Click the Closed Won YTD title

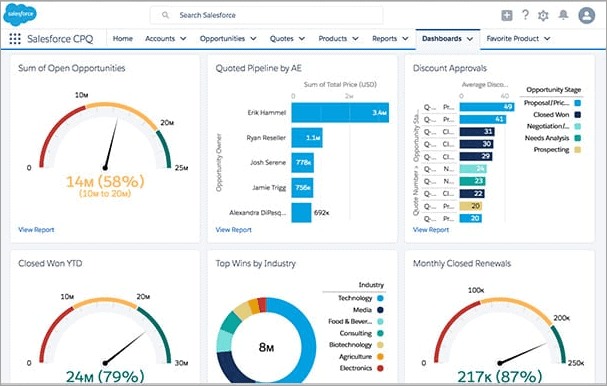pos(50,264)
